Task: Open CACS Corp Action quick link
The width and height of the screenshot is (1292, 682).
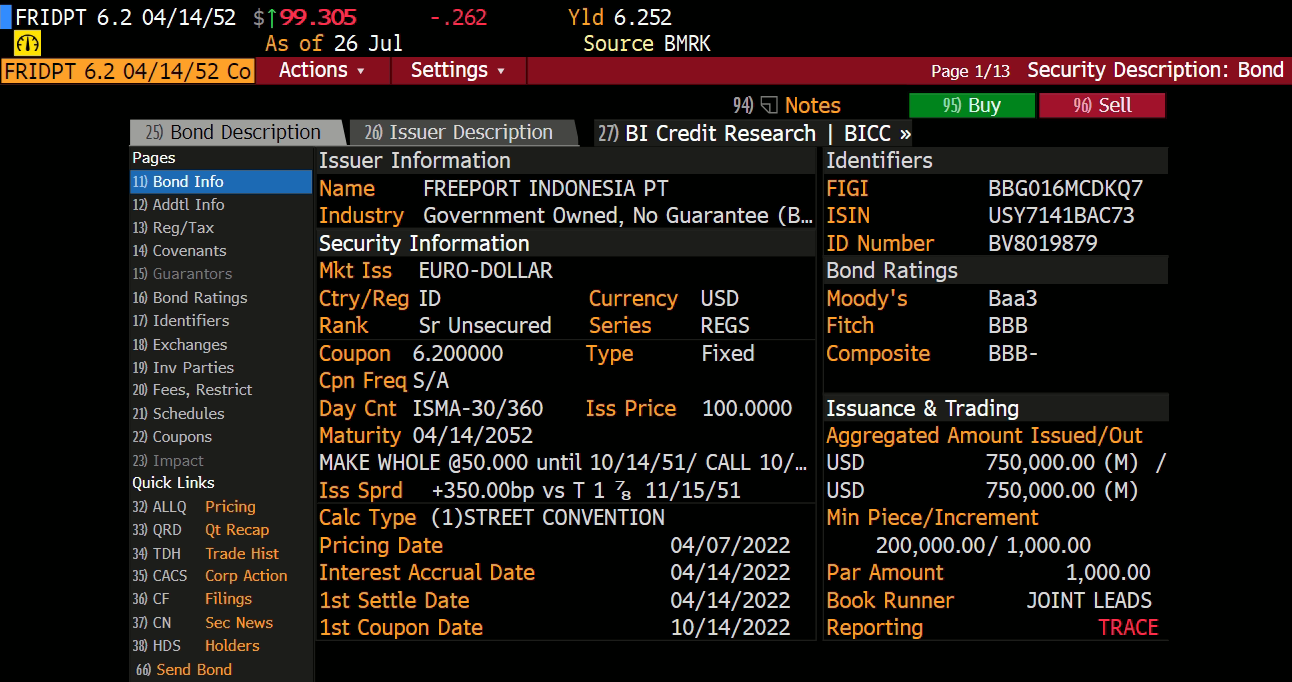Action: (x=209, y=576)
